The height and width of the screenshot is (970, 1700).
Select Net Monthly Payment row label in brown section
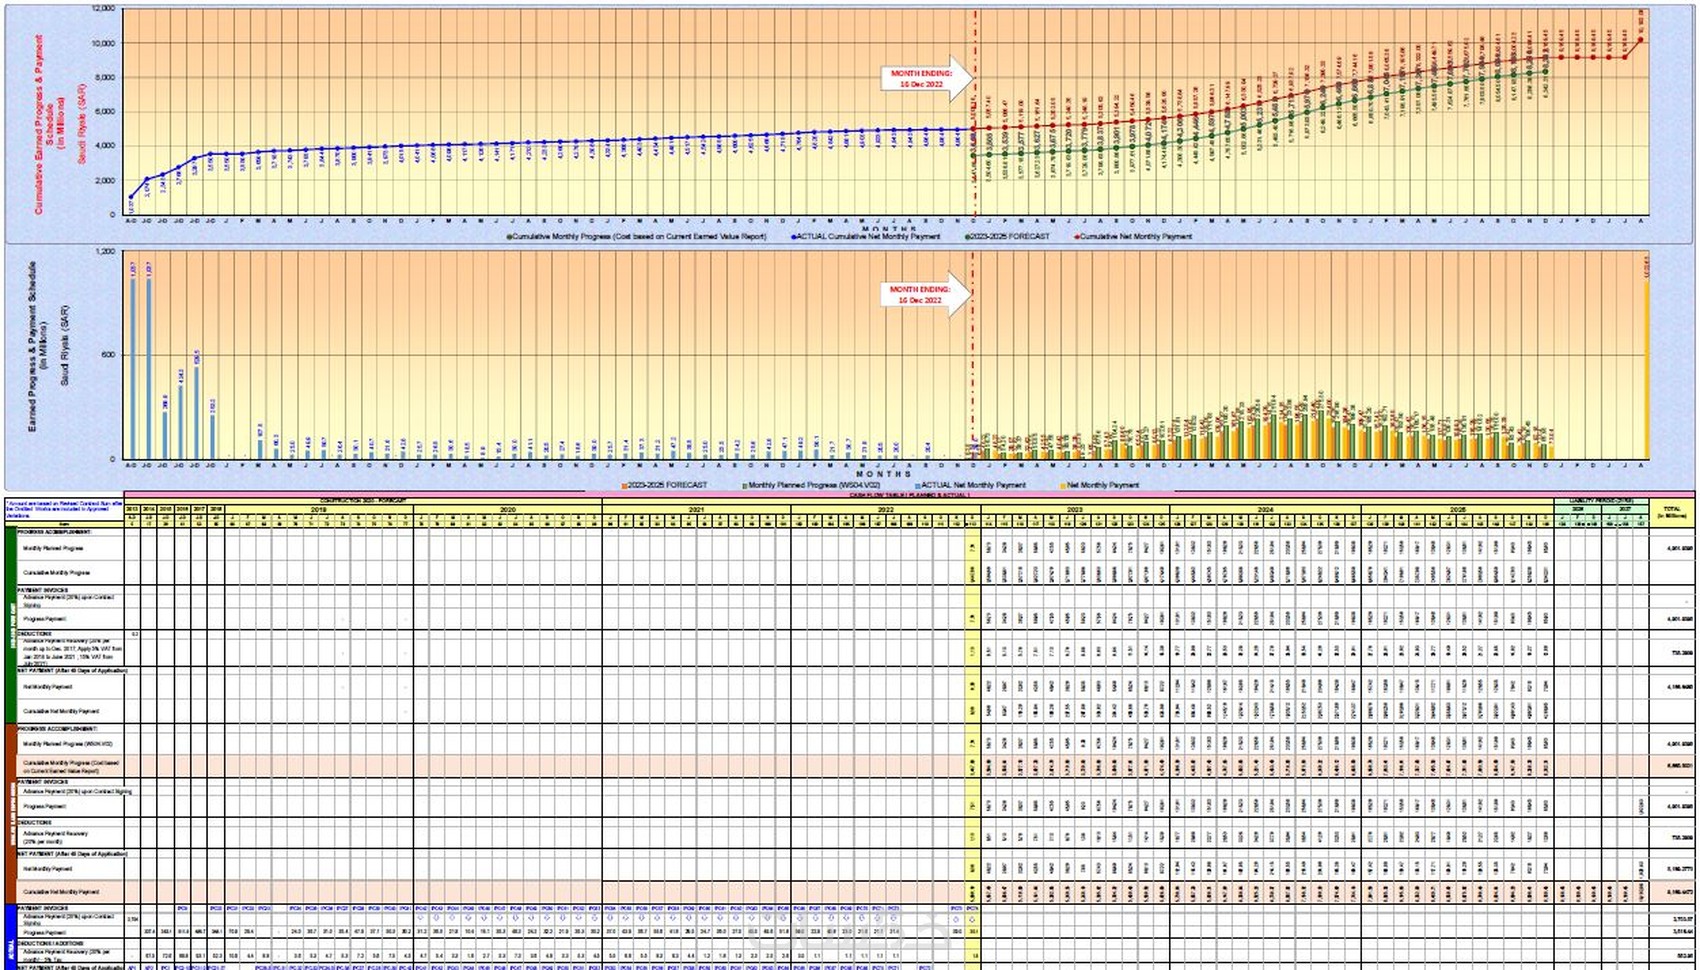coord(47,869)
